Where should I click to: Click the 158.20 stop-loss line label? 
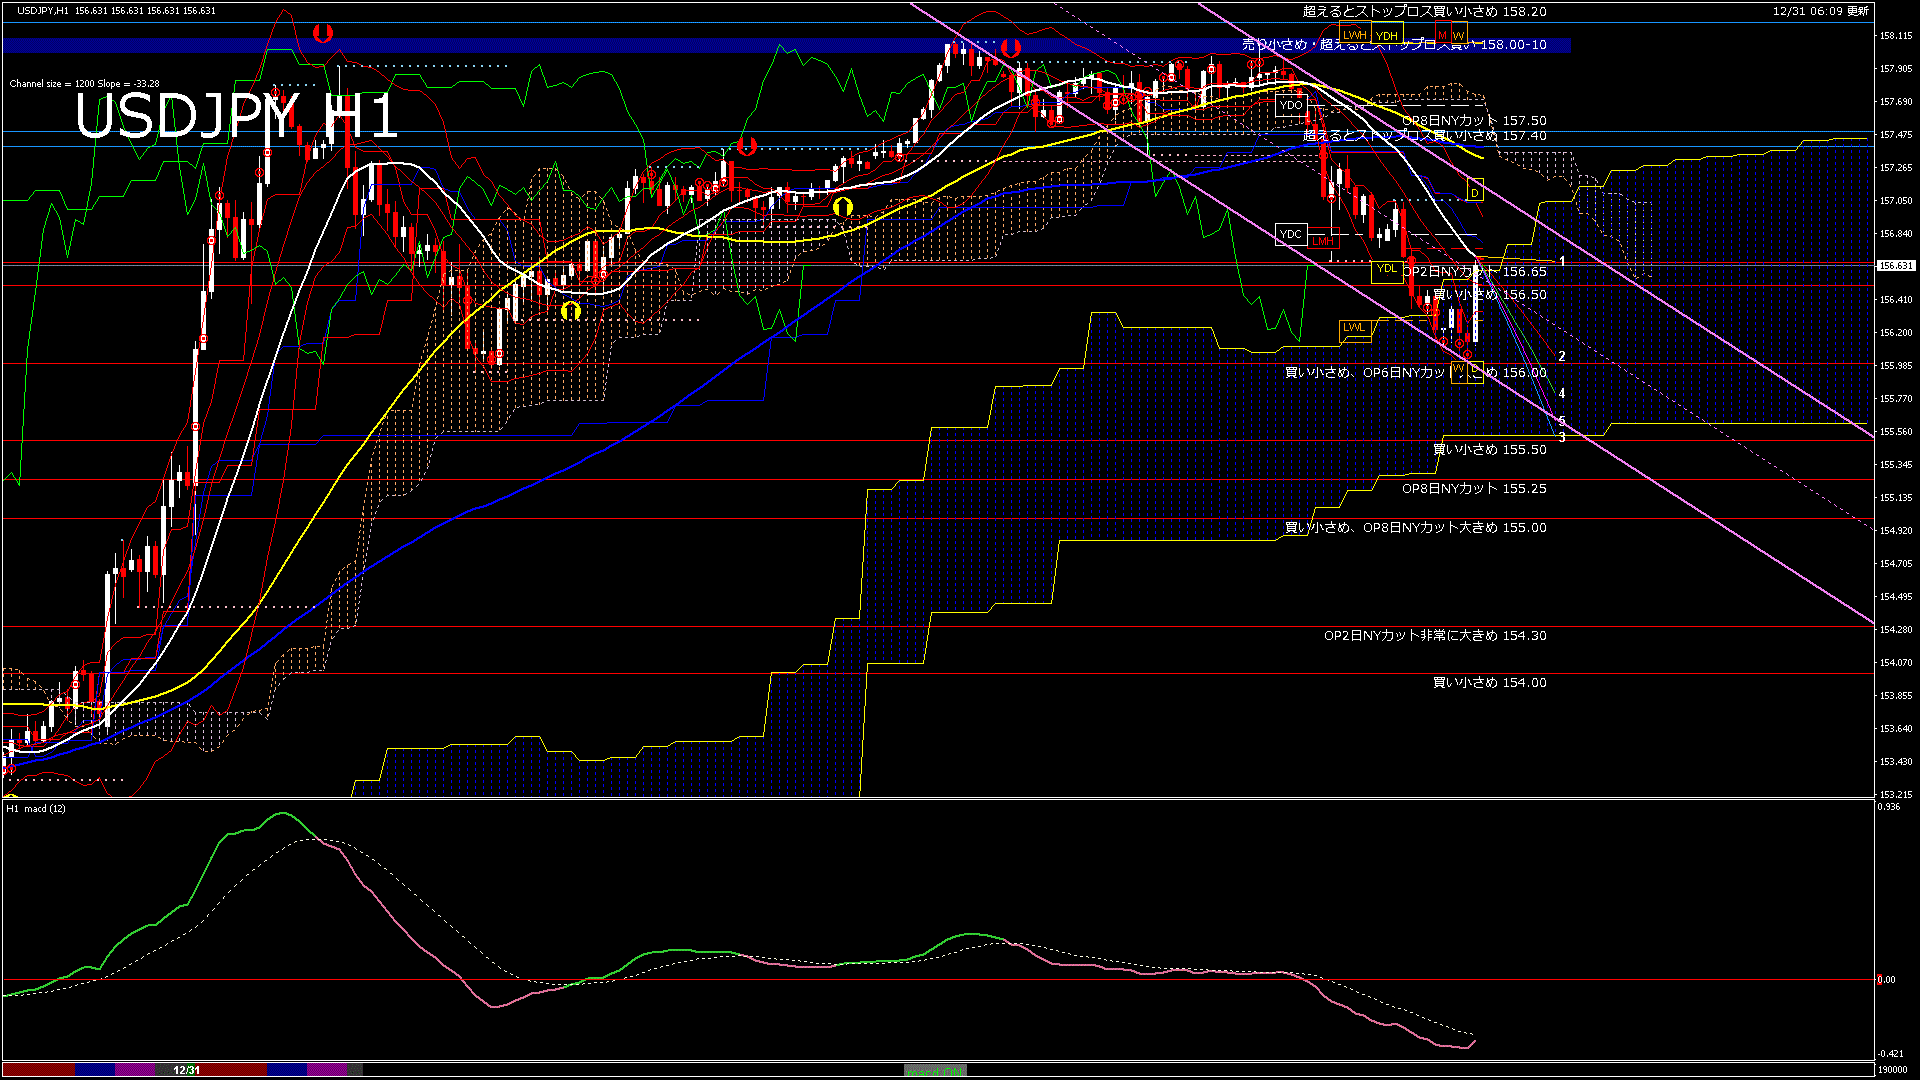coord(1424,12)
